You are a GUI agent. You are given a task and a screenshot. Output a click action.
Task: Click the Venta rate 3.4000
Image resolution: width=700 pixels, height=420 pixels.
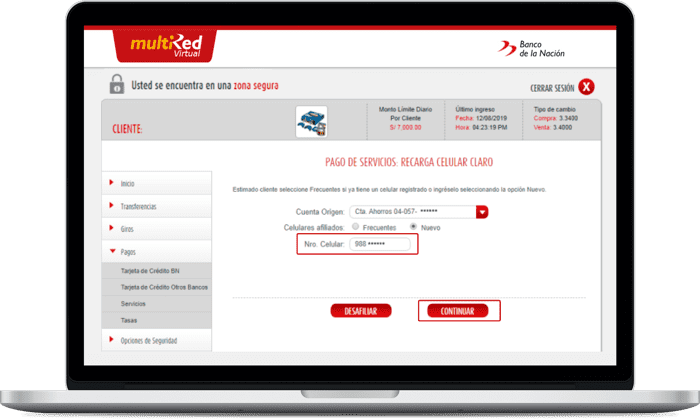point(562,127)
